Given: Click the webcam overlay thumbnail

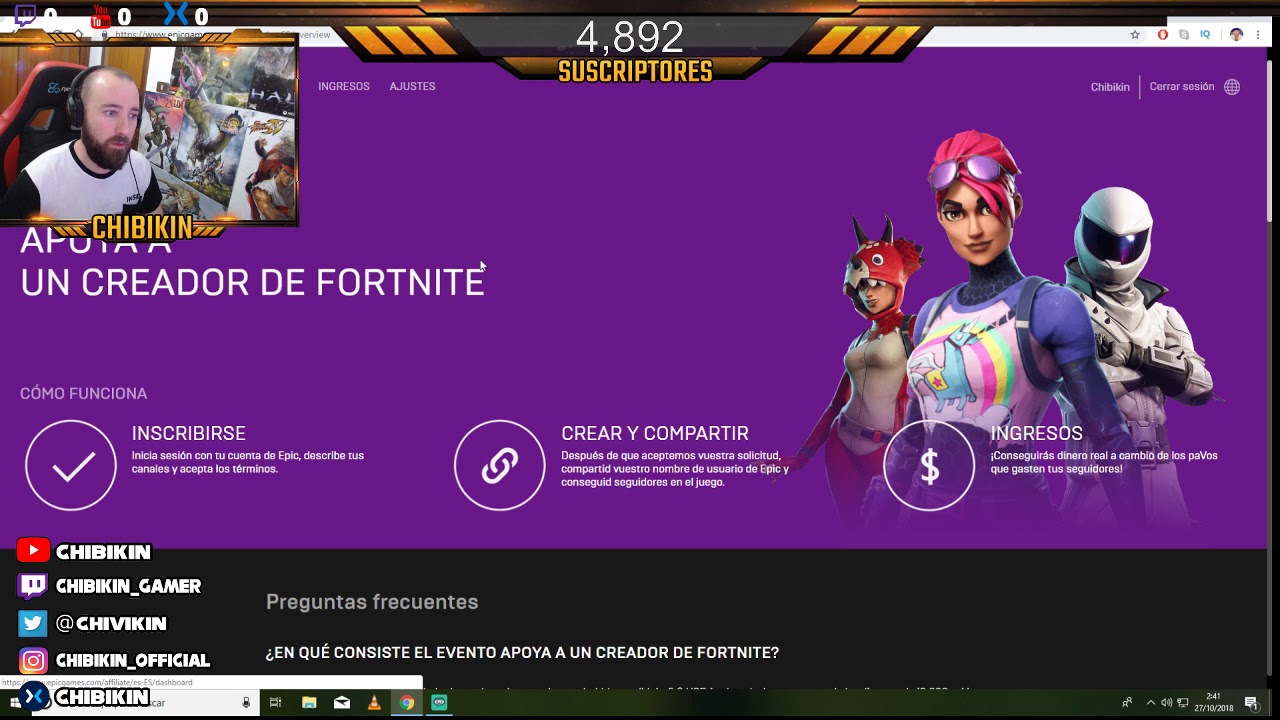Looking at the screenshot, I should coord(149,130).
